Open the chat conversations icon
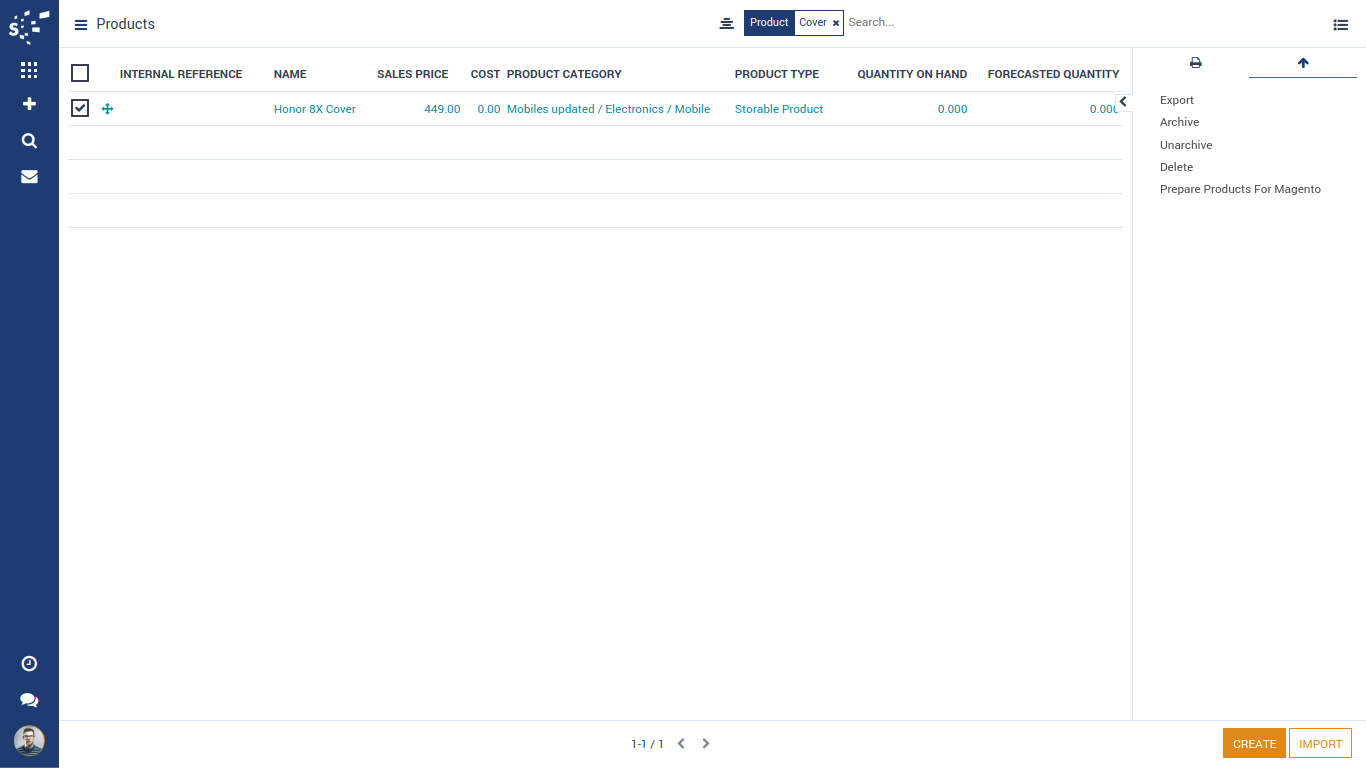The height and width of the screenshot is (768, 1366). tap(29, 701)
